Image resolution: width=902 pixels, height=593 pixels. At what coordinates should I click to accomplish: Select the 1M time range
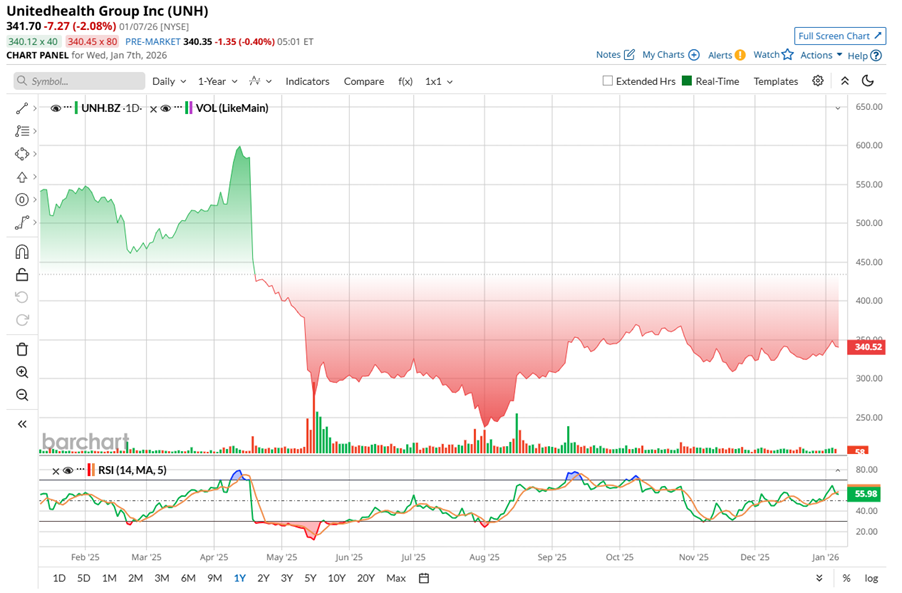pos(109,578)
